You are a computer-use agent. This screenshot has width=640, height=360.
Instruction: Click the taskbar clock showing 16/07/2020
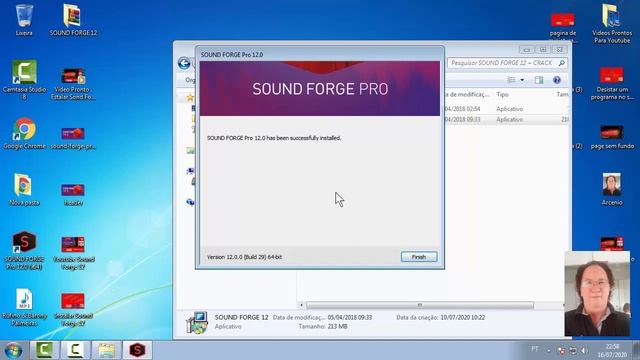(611, 351)
